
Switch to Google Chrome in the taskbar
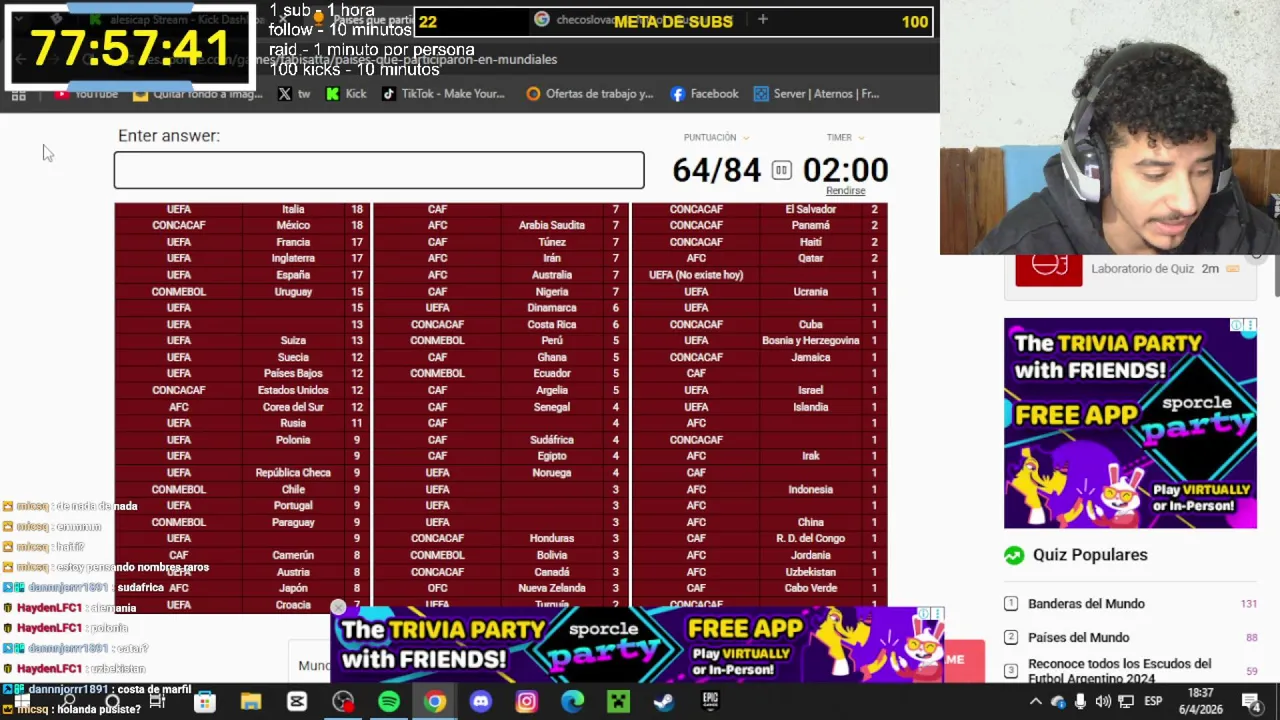click(434, 702)
